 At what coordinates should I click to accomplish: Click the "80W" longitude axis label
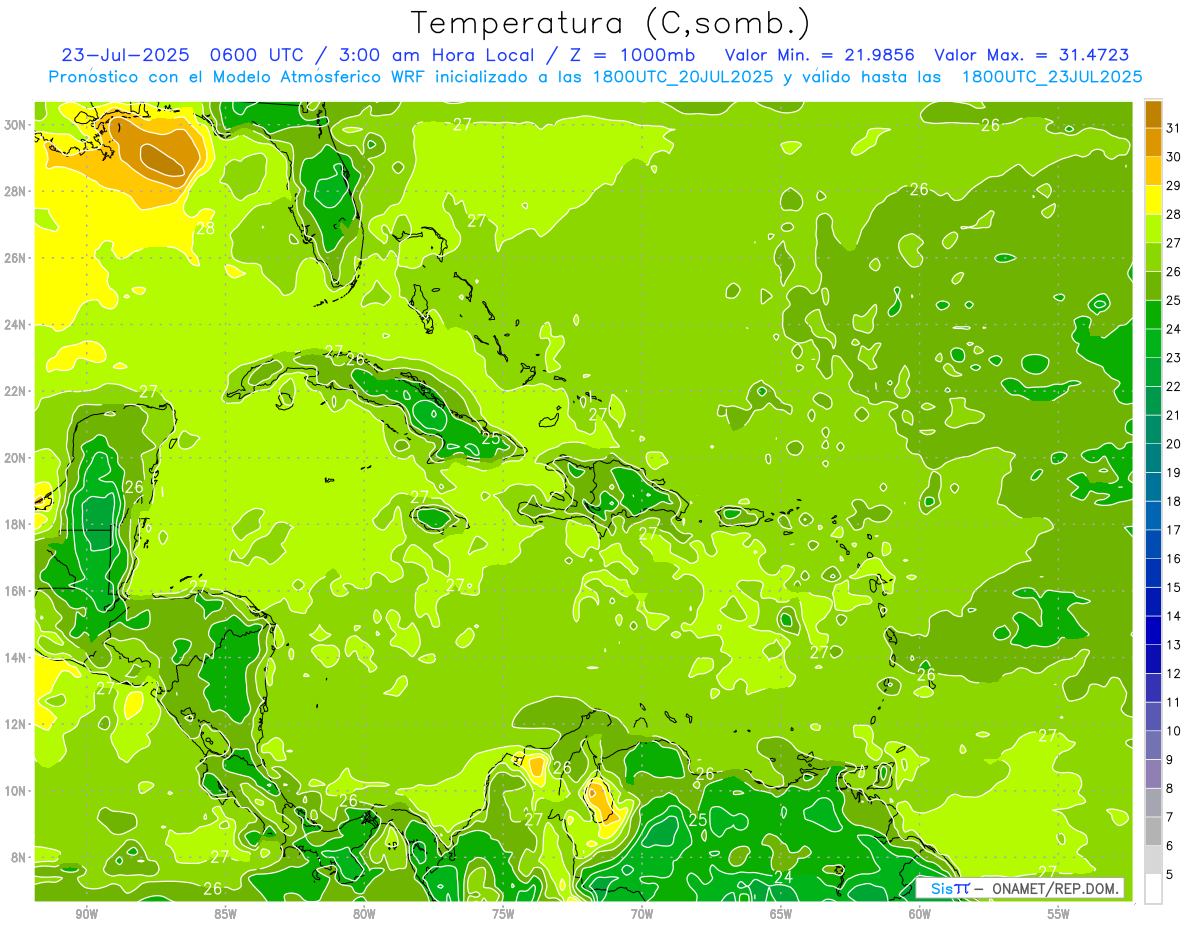(364, 914)
